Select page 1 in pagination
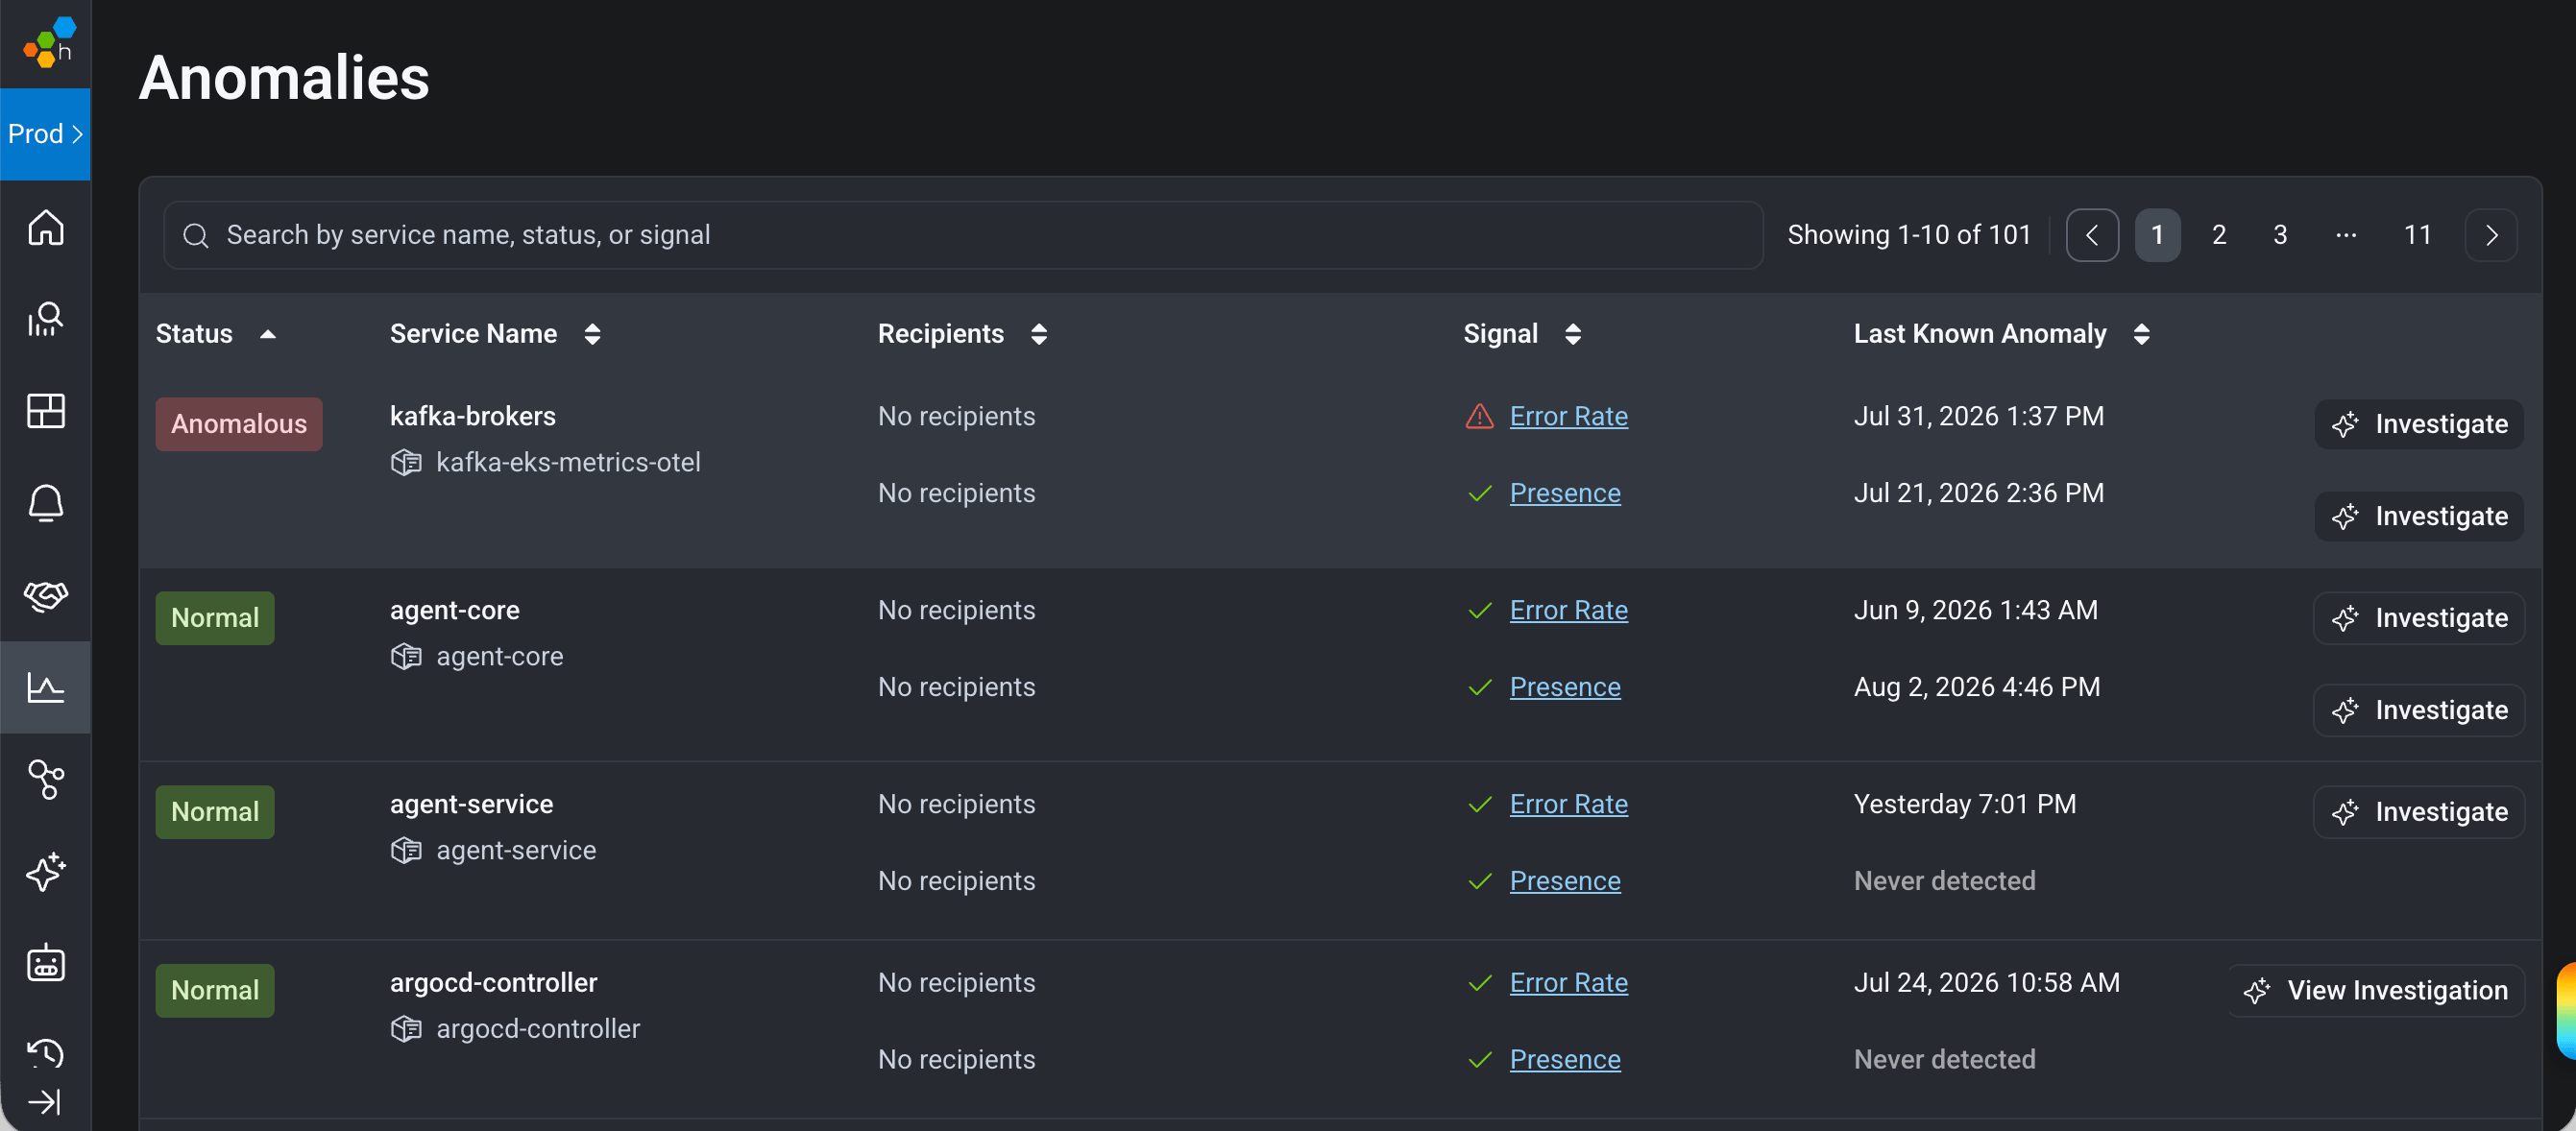 pos(2157,235)
